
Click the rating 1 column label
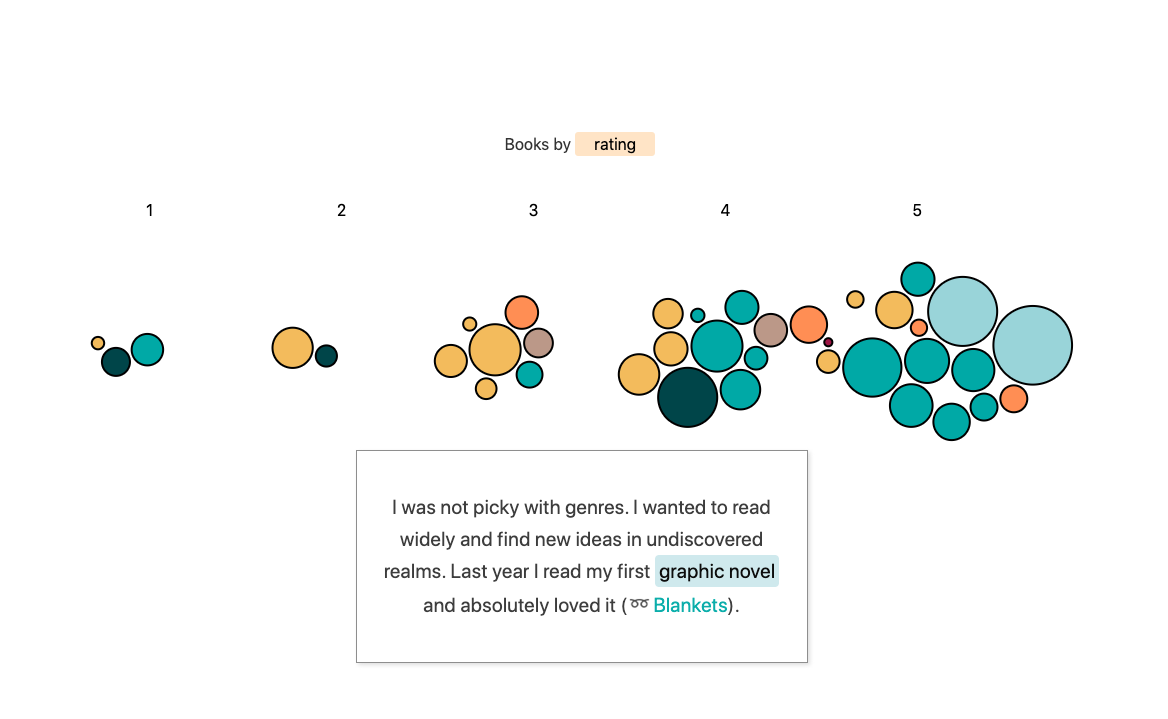tap(150, 210)
